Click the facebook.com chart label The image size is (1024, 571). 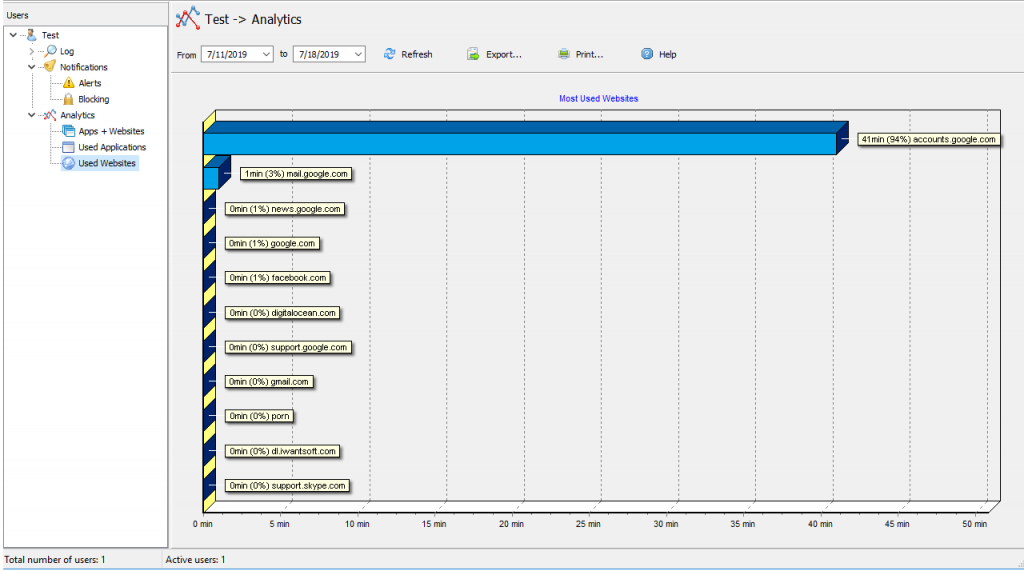coord(277,278)
